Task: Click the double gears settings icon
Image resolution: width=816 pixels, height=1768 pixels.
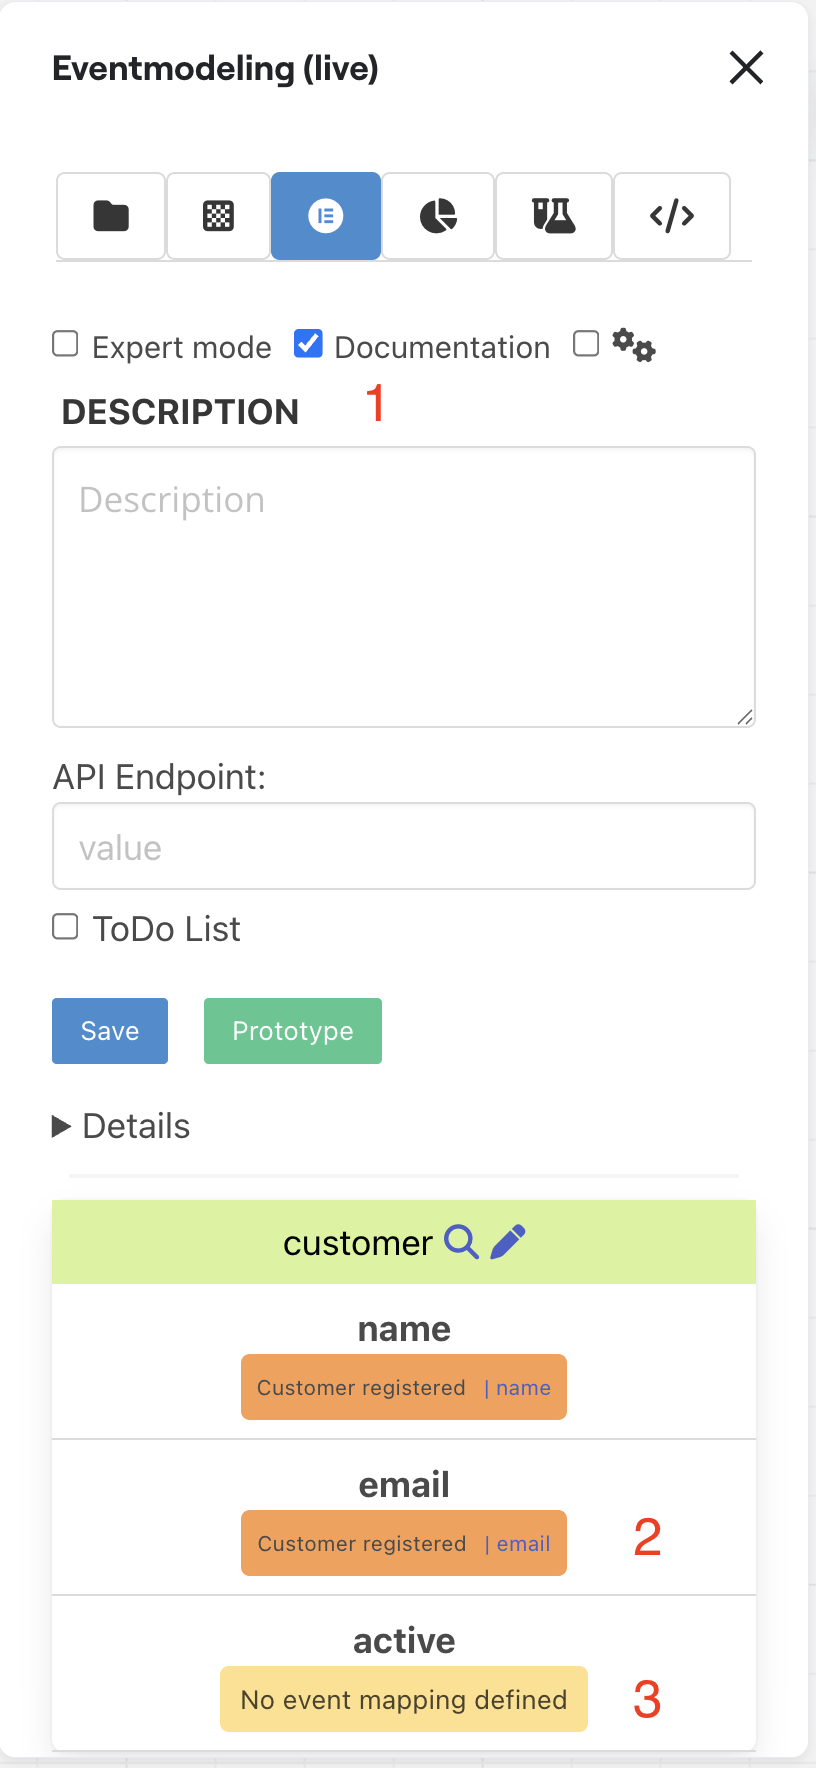Action: click(x=634, y=345)
